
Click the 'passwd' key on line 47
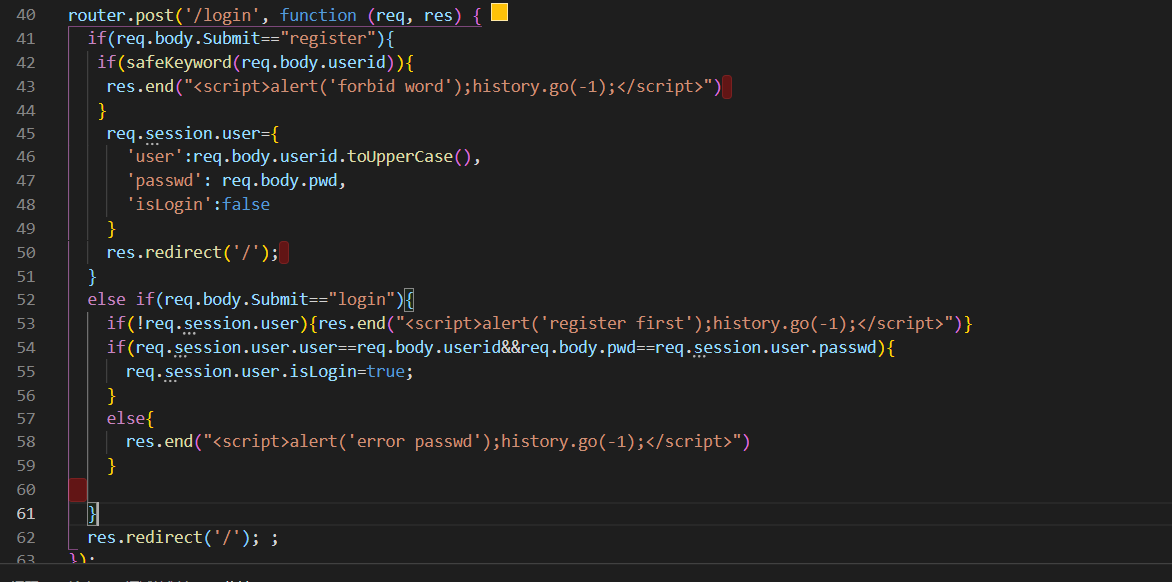[x=164, y=181]
